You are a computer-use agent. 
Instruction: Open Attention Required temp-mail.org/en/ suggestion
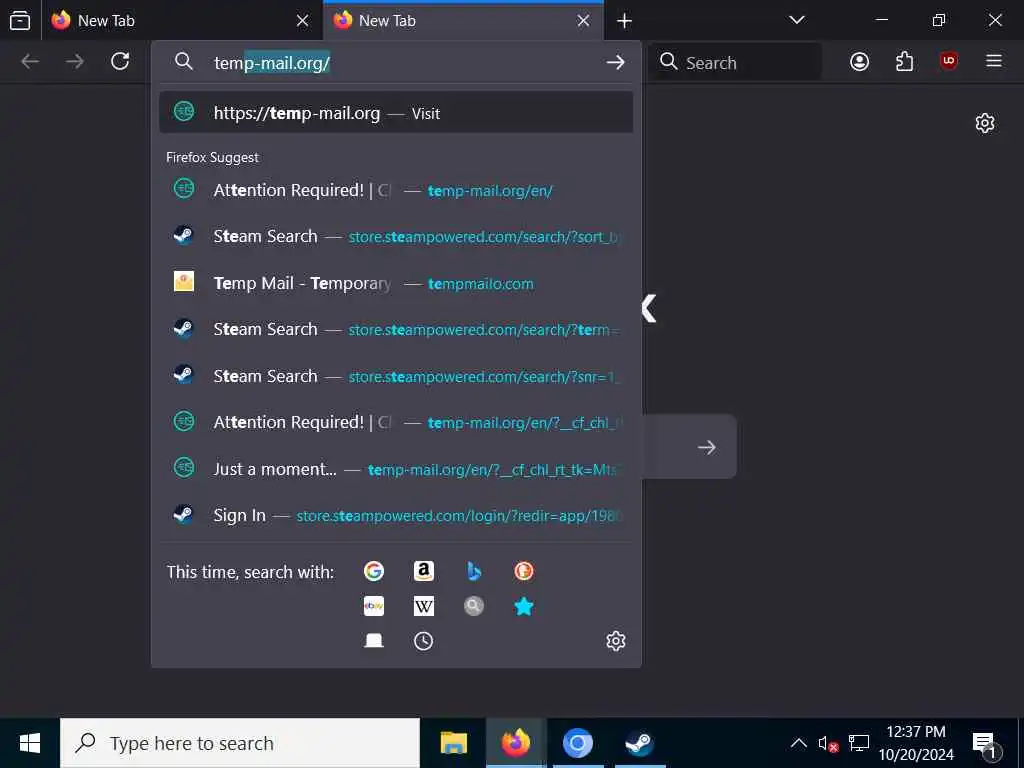tap(396, 190)
